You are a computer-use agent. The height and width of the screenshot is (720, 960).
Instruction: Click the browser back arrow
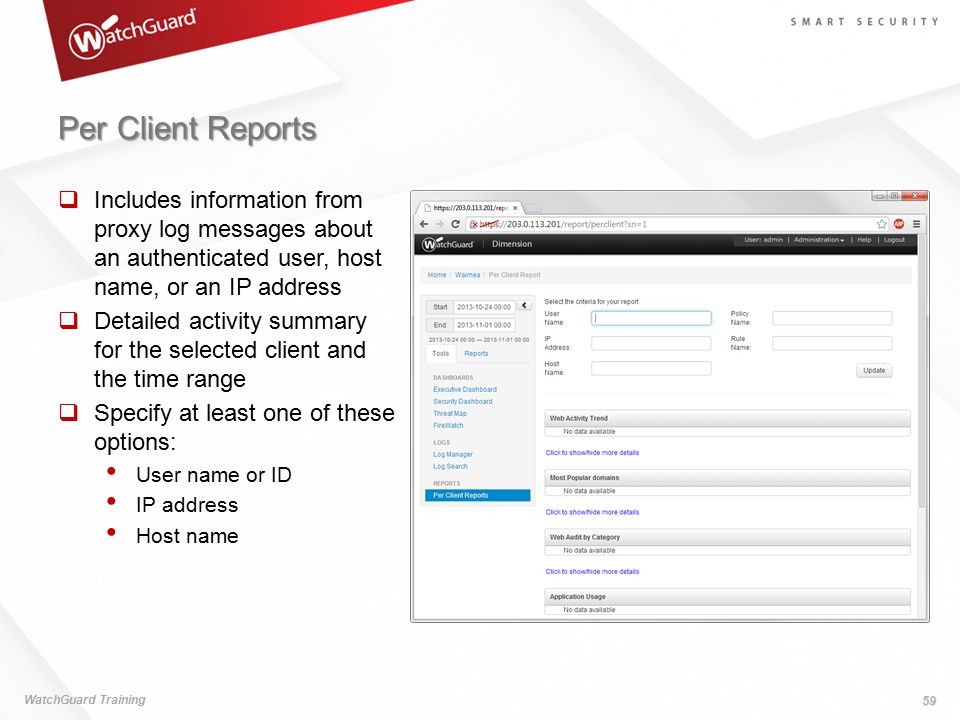point(424,224)
